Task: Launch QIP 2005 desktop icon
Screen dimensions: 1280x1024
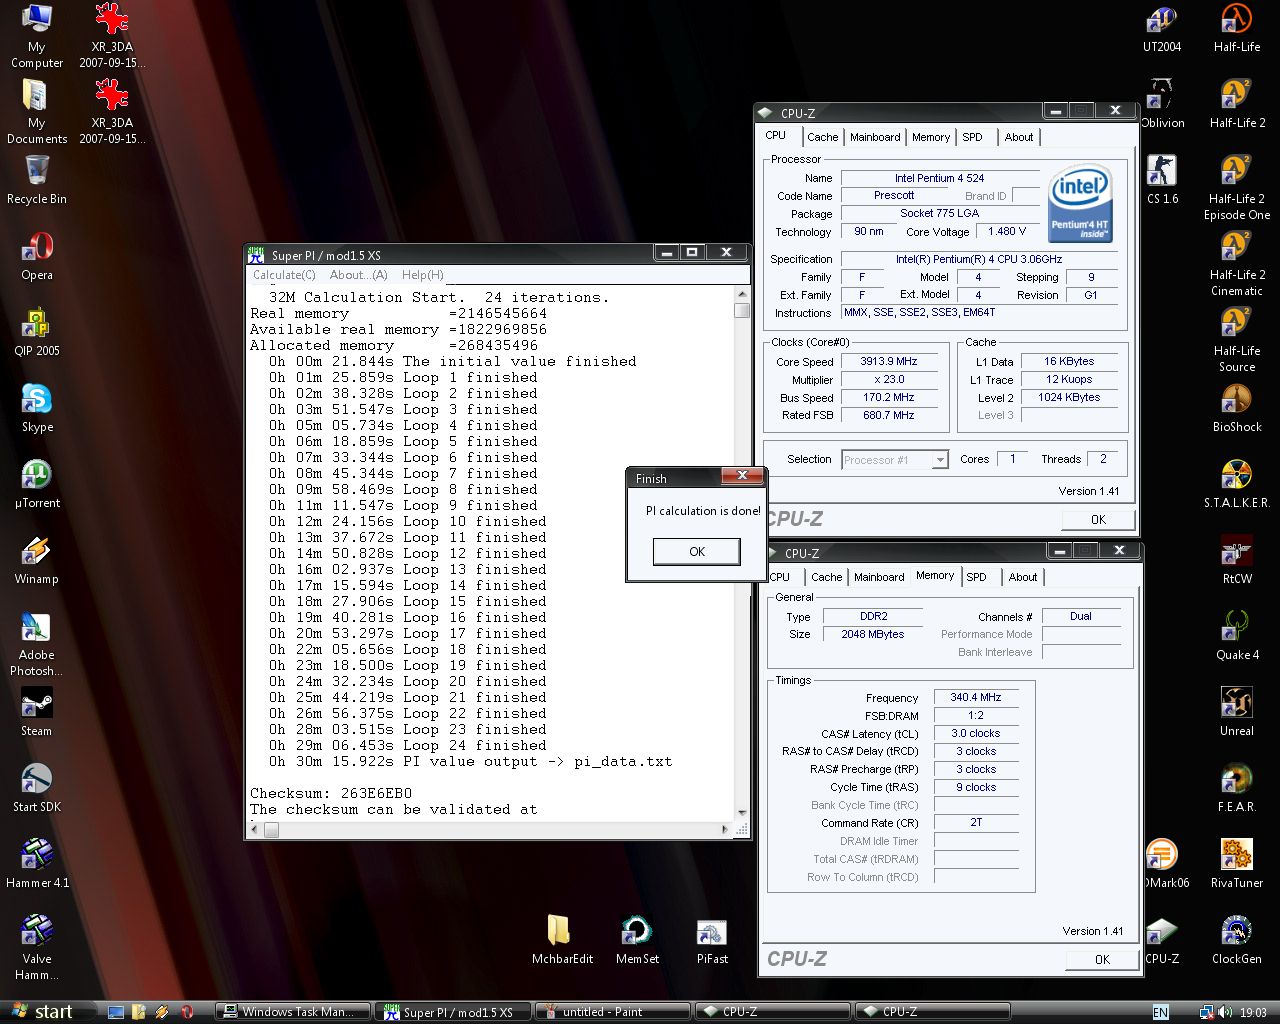Action: tap(37, 332)
